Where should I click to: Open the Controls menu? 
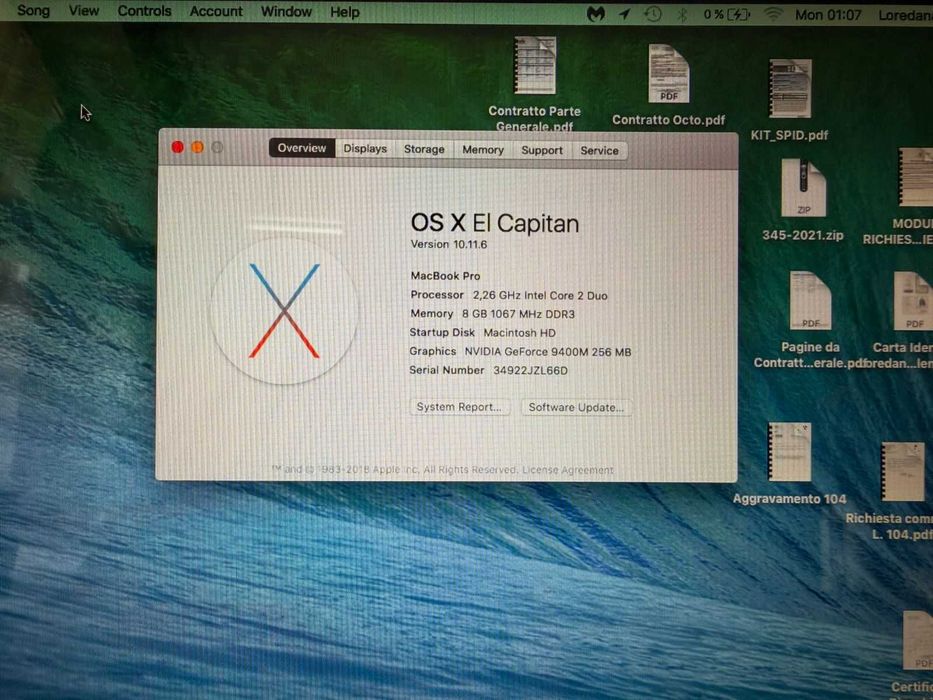pyautogui.click(x=145, y=11)
